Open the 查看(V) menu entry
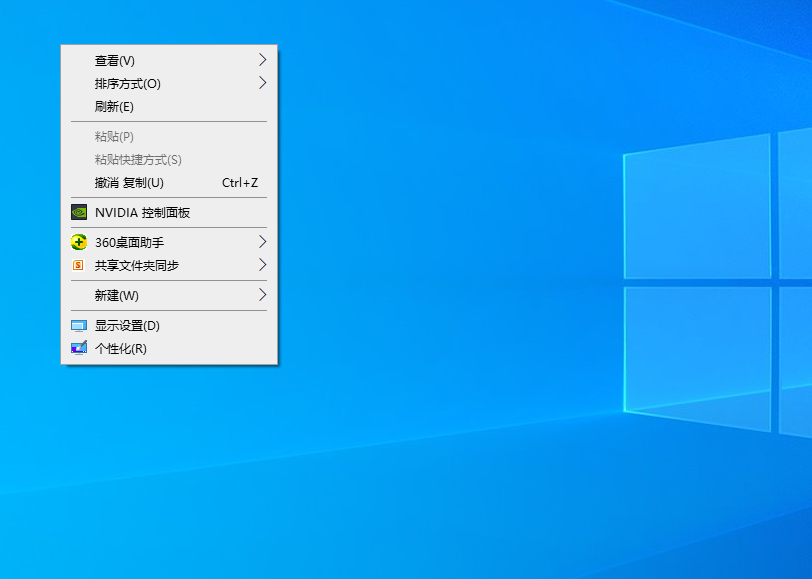This screenshot has width=812, height=579. pos(114,60)
